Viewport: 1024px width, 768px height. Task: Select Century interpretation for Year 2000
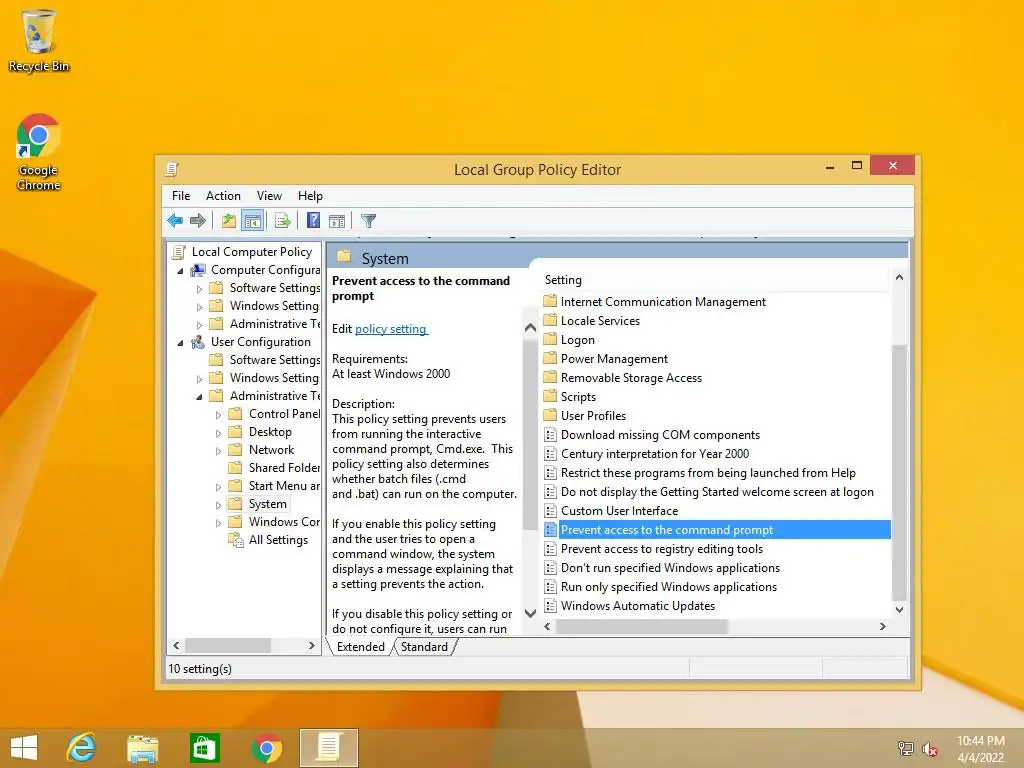pyautogui.click(x=655, y=454)
